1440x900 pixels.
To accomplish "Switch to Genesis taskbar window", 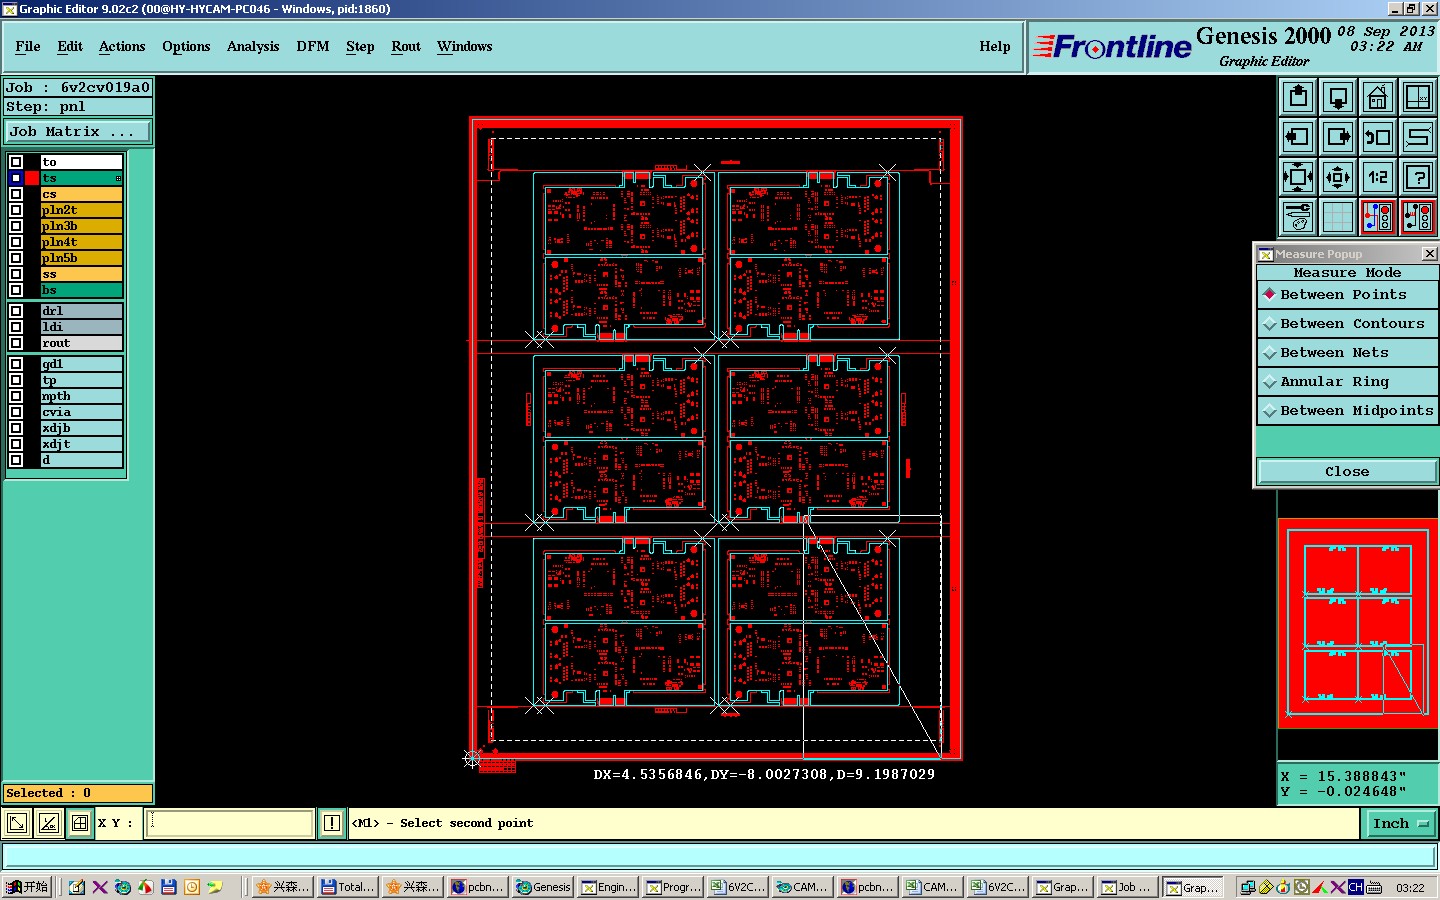I will 543,887.
